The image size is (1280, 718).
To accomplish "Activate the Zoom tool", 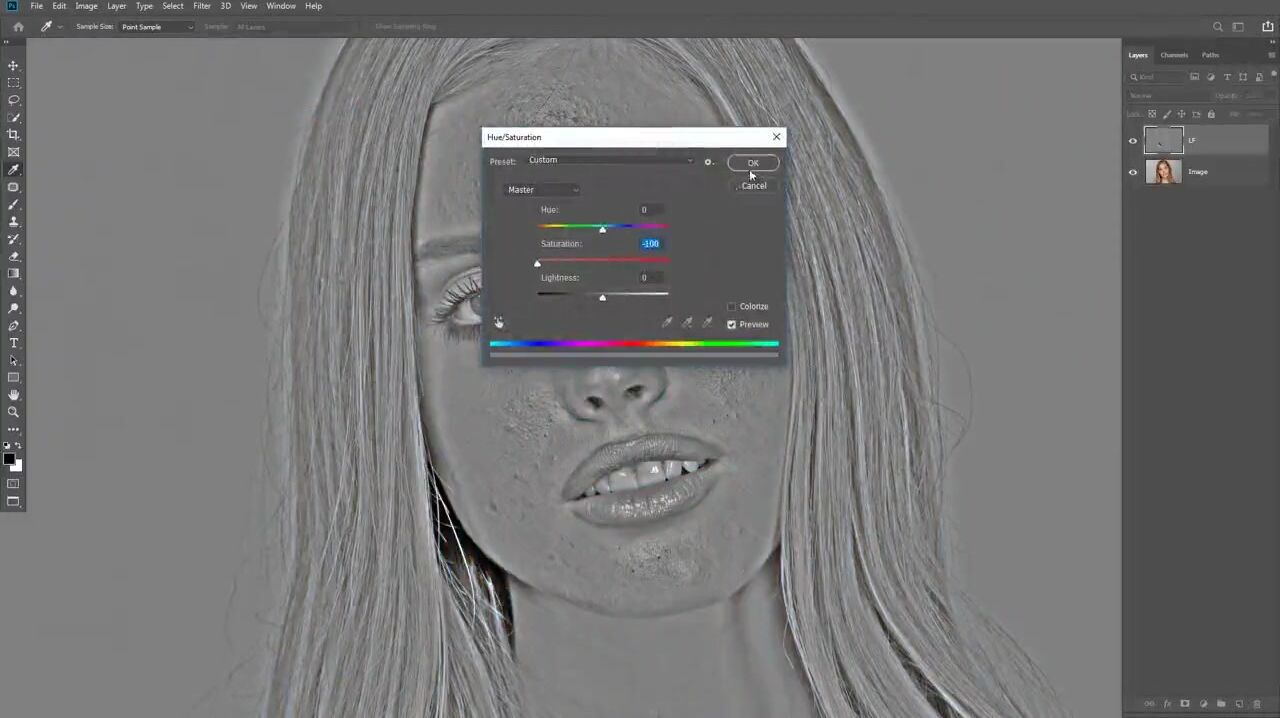I will click(x=14, y=412).
